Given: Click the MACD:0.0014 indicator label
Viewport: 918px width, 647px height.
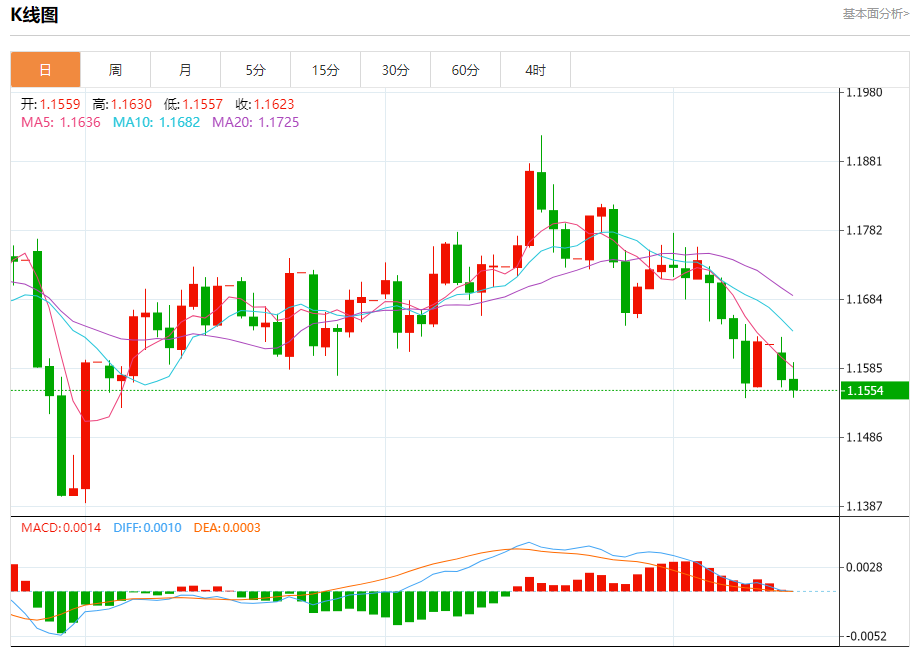Looking at the screenshot, I should click(x=61, y=528).
